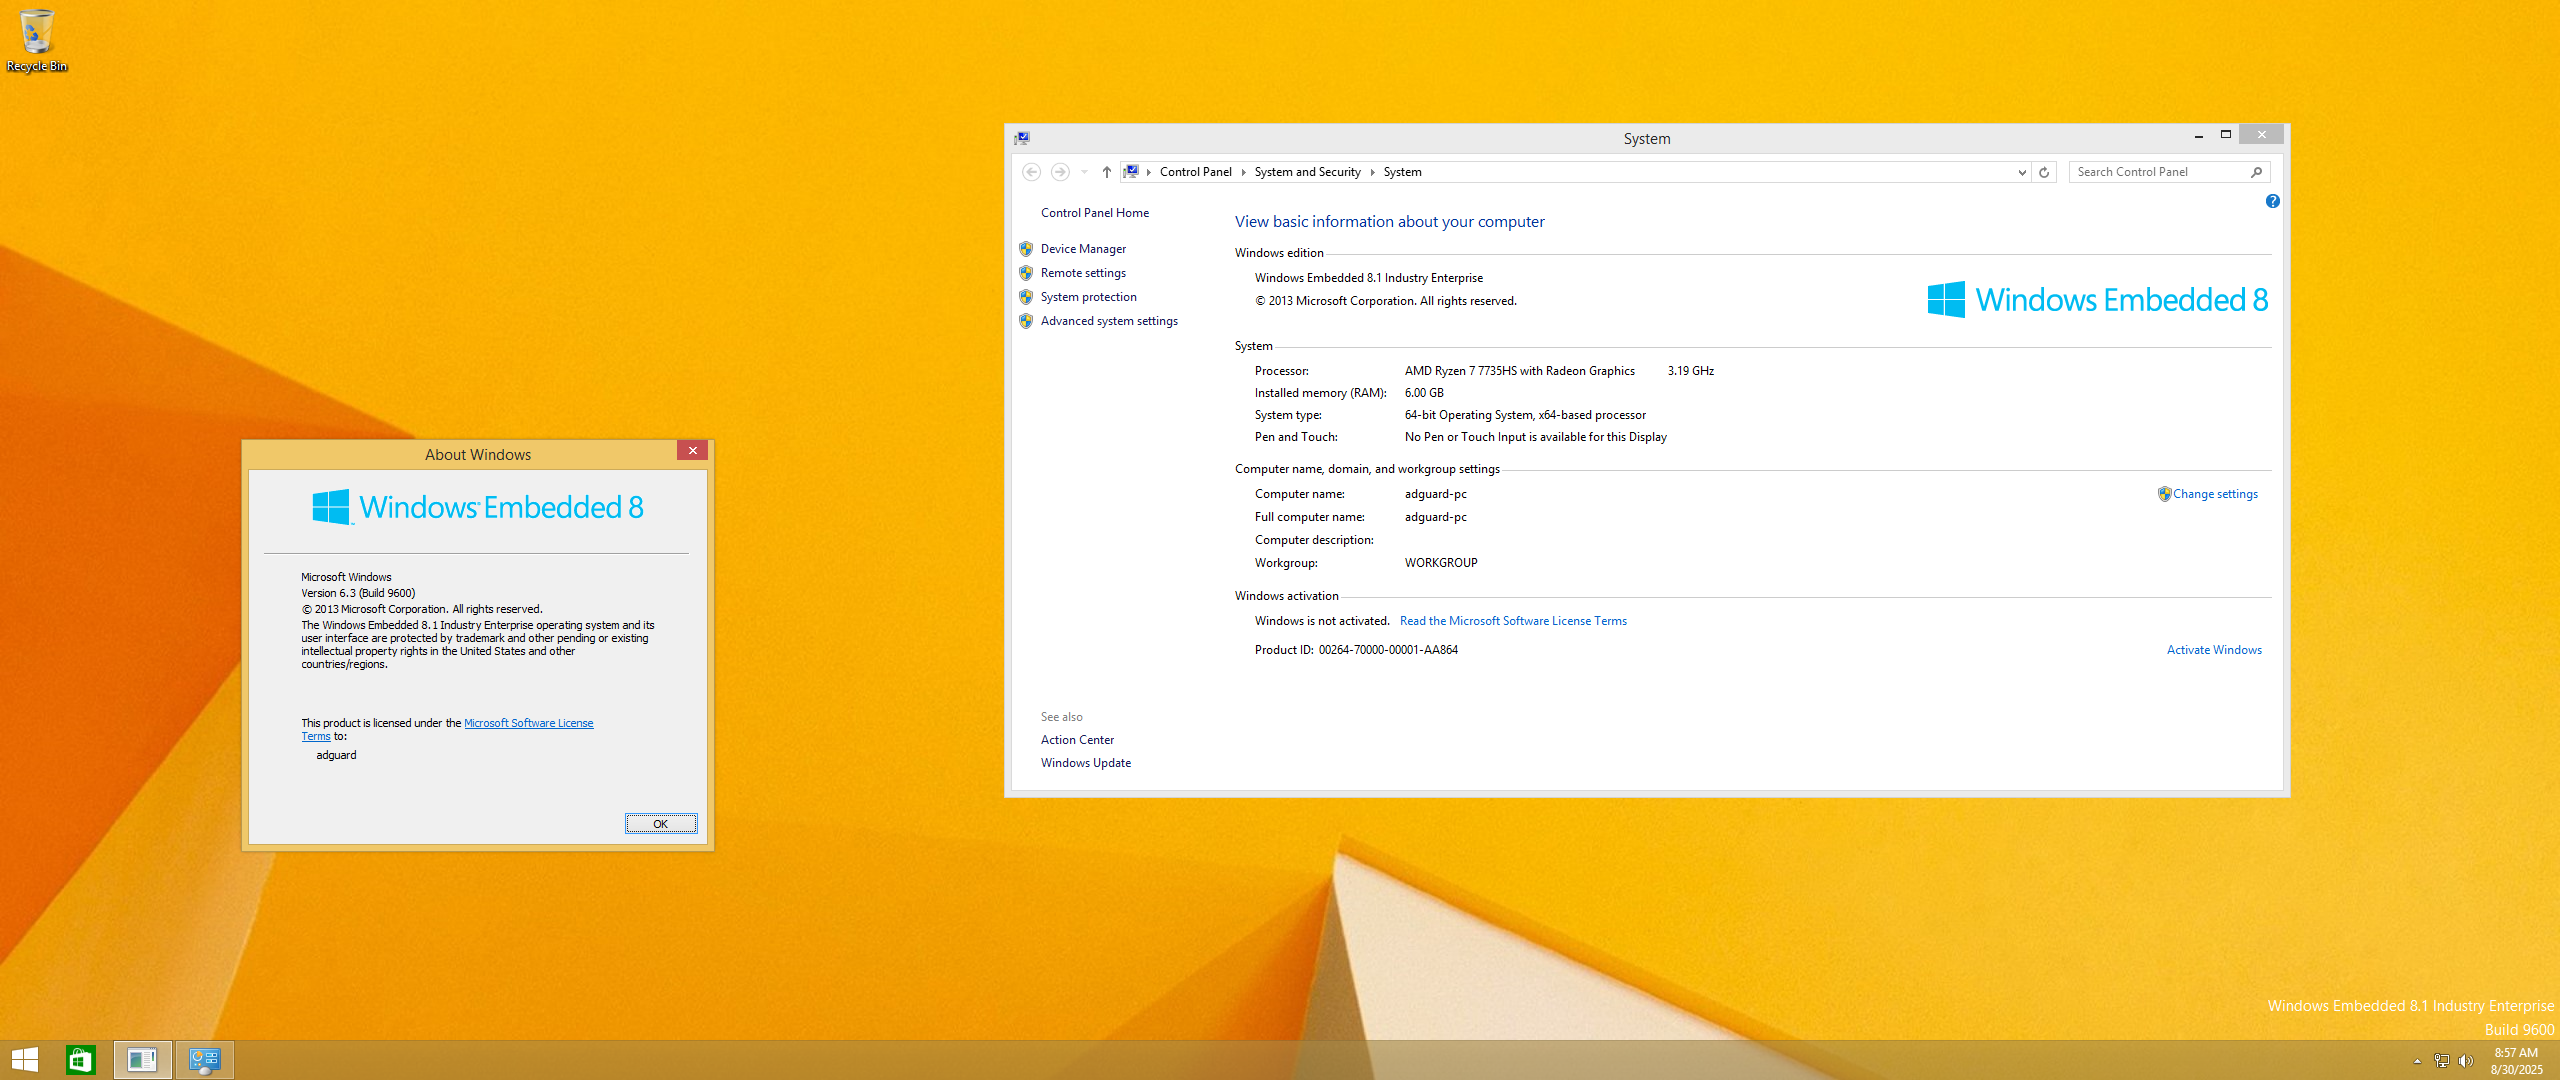The height and width of the screenshot is (1080, 2560).
Task: Select Windows Embedded 8.1 Industry Enterprise edition text
Action: 1369,278
